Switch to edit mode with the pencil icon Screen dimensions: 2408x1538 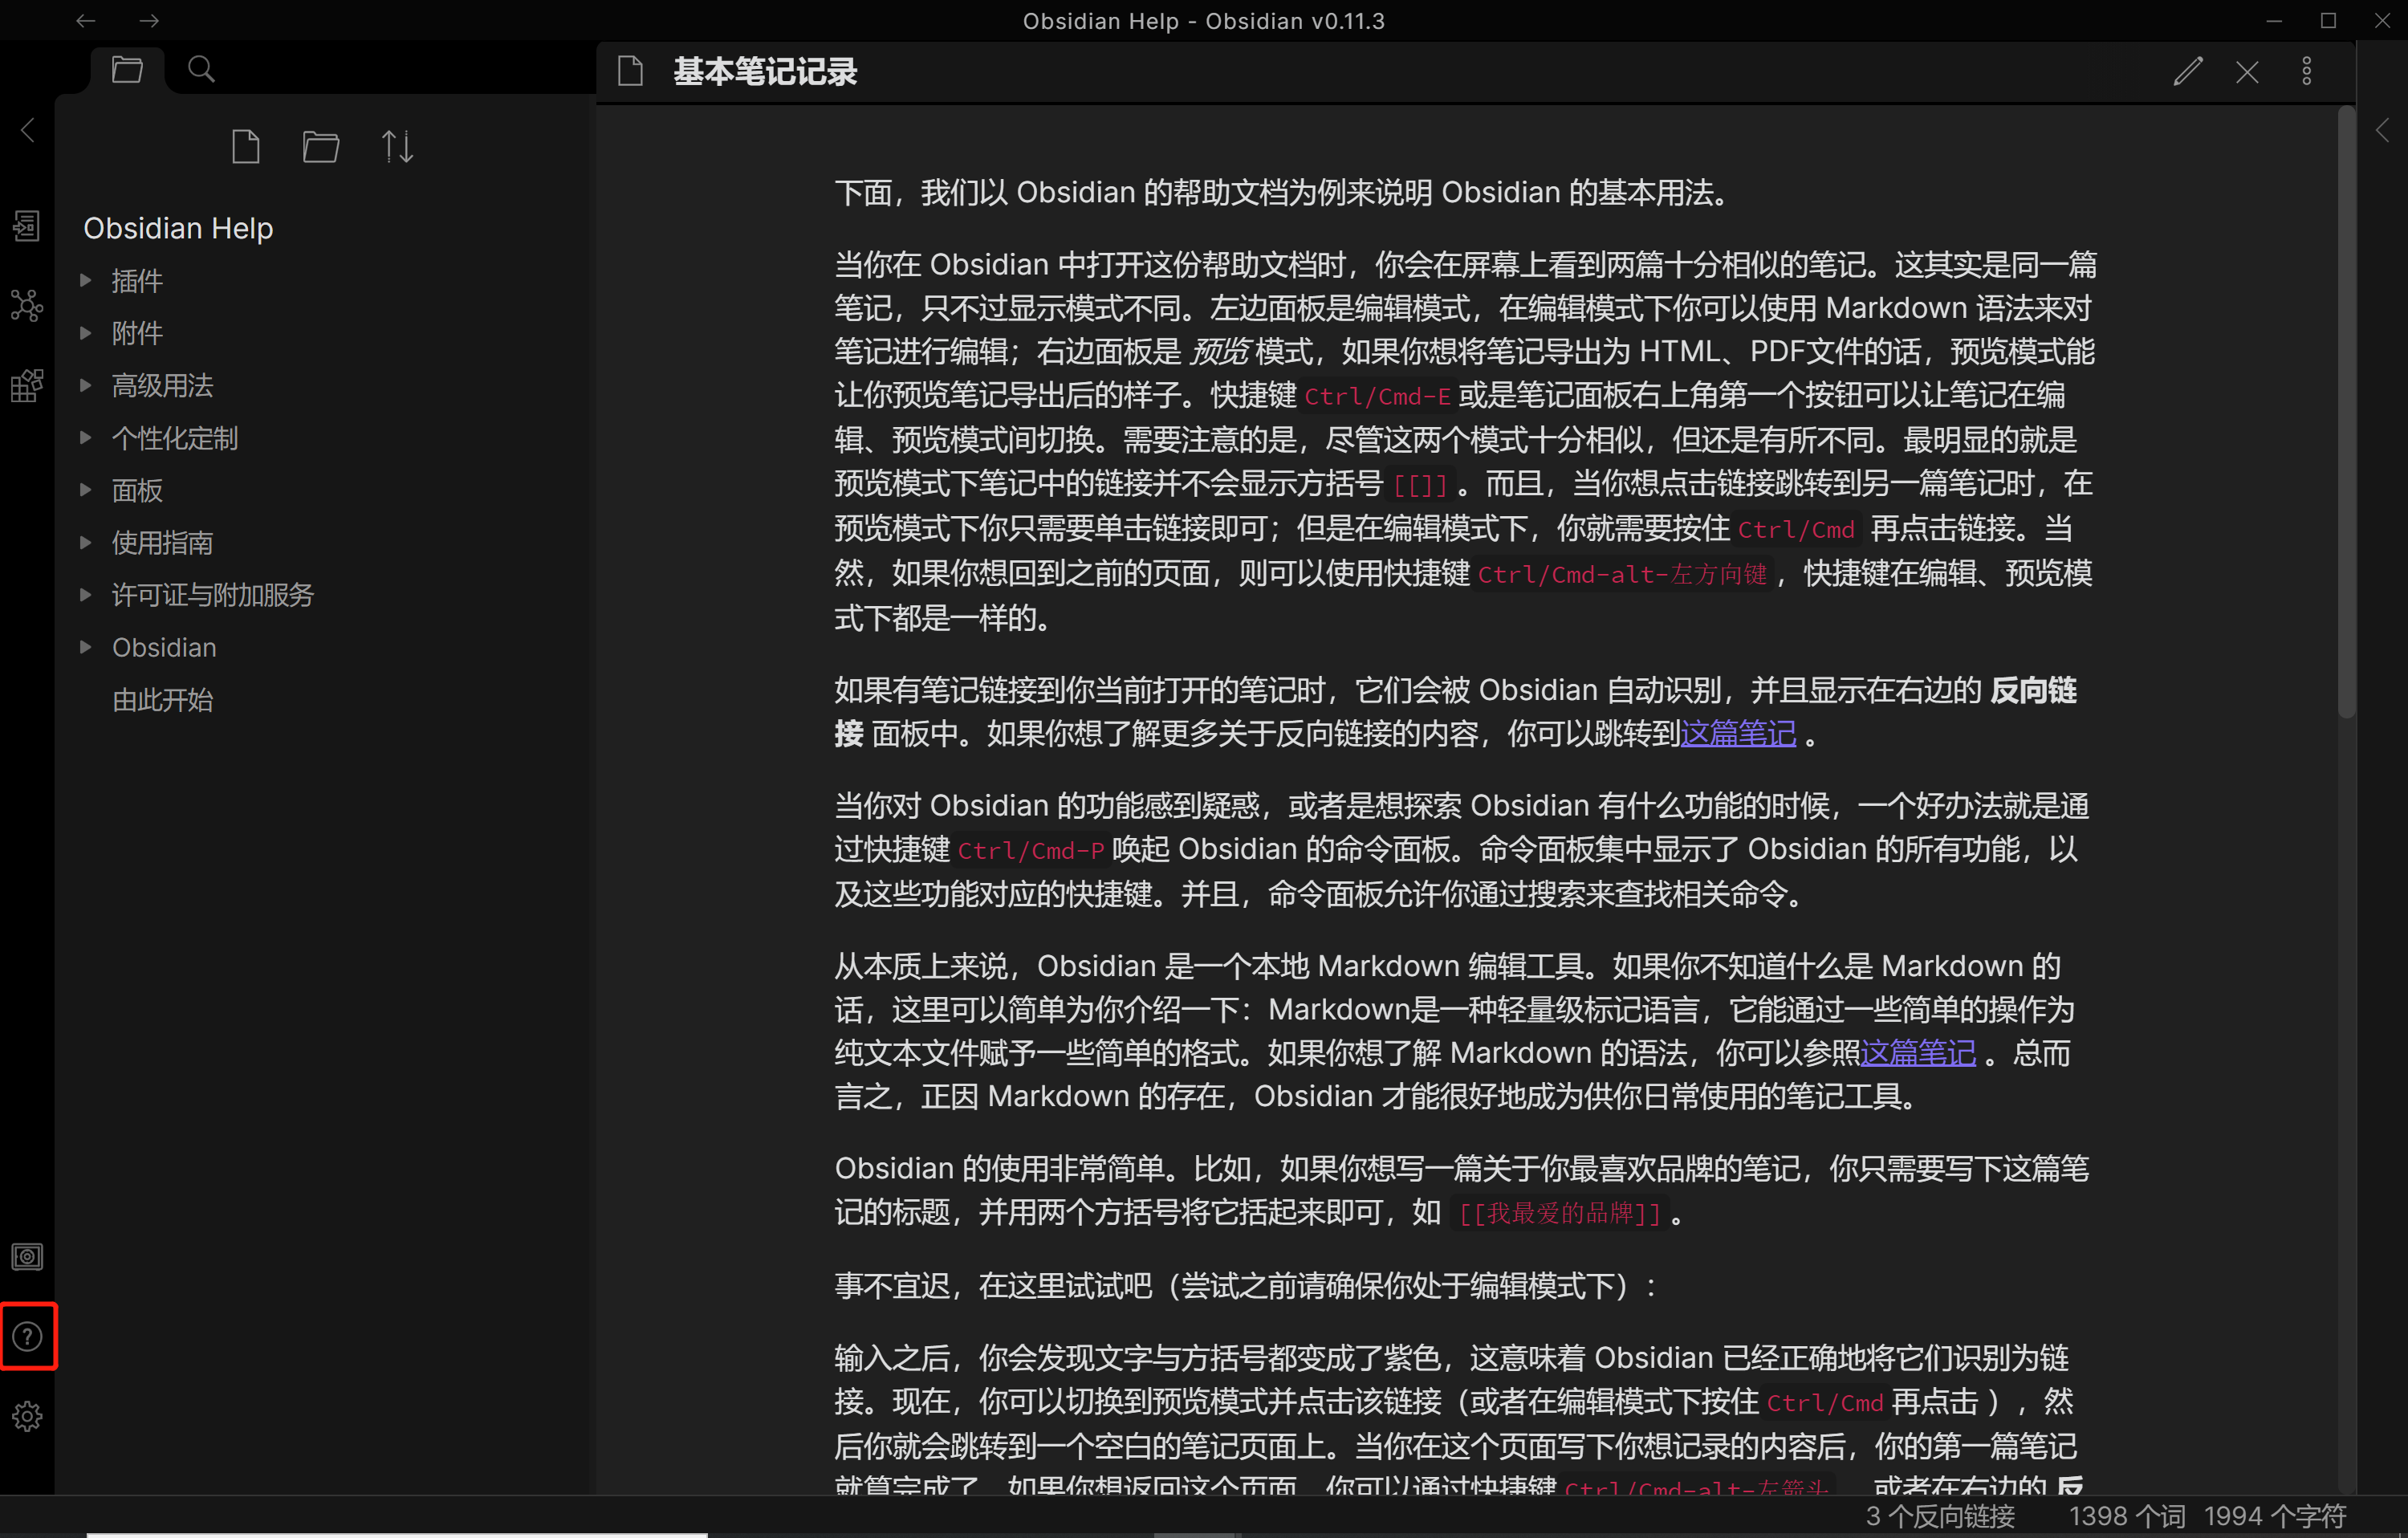click(2187, 71)
